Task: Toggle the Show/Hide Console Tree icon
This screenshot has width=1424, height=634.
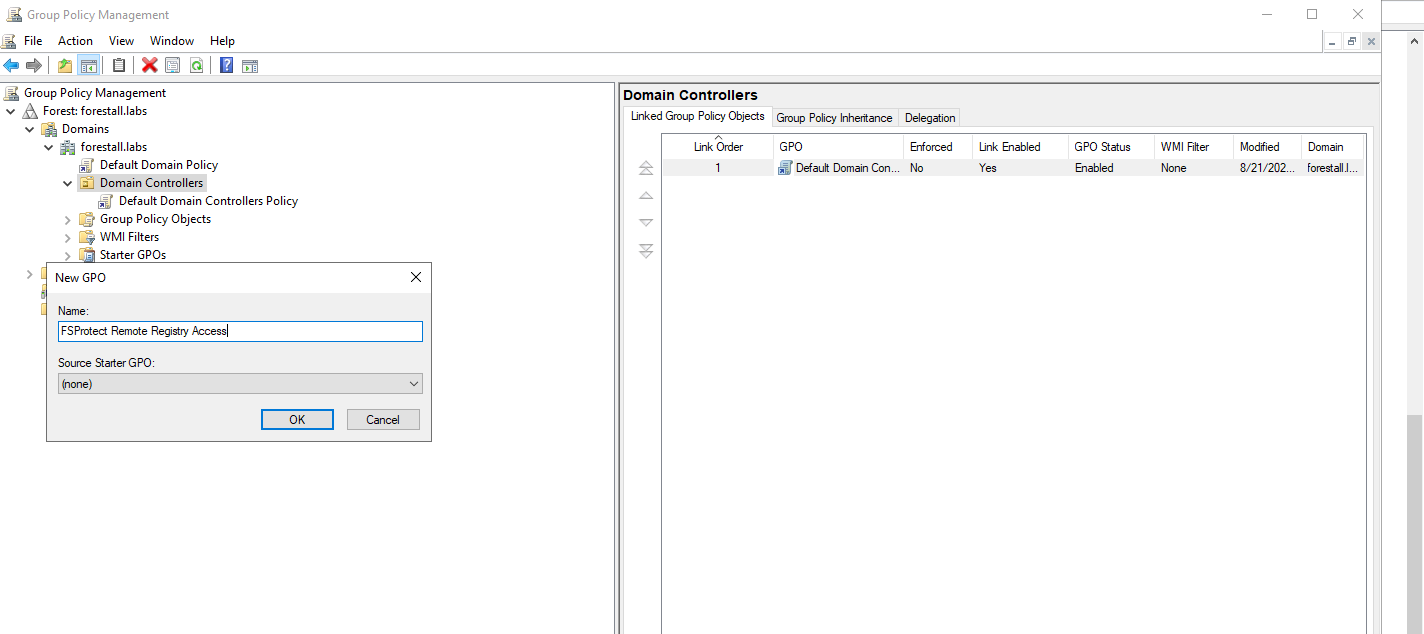Action: [x=89, y=66]
